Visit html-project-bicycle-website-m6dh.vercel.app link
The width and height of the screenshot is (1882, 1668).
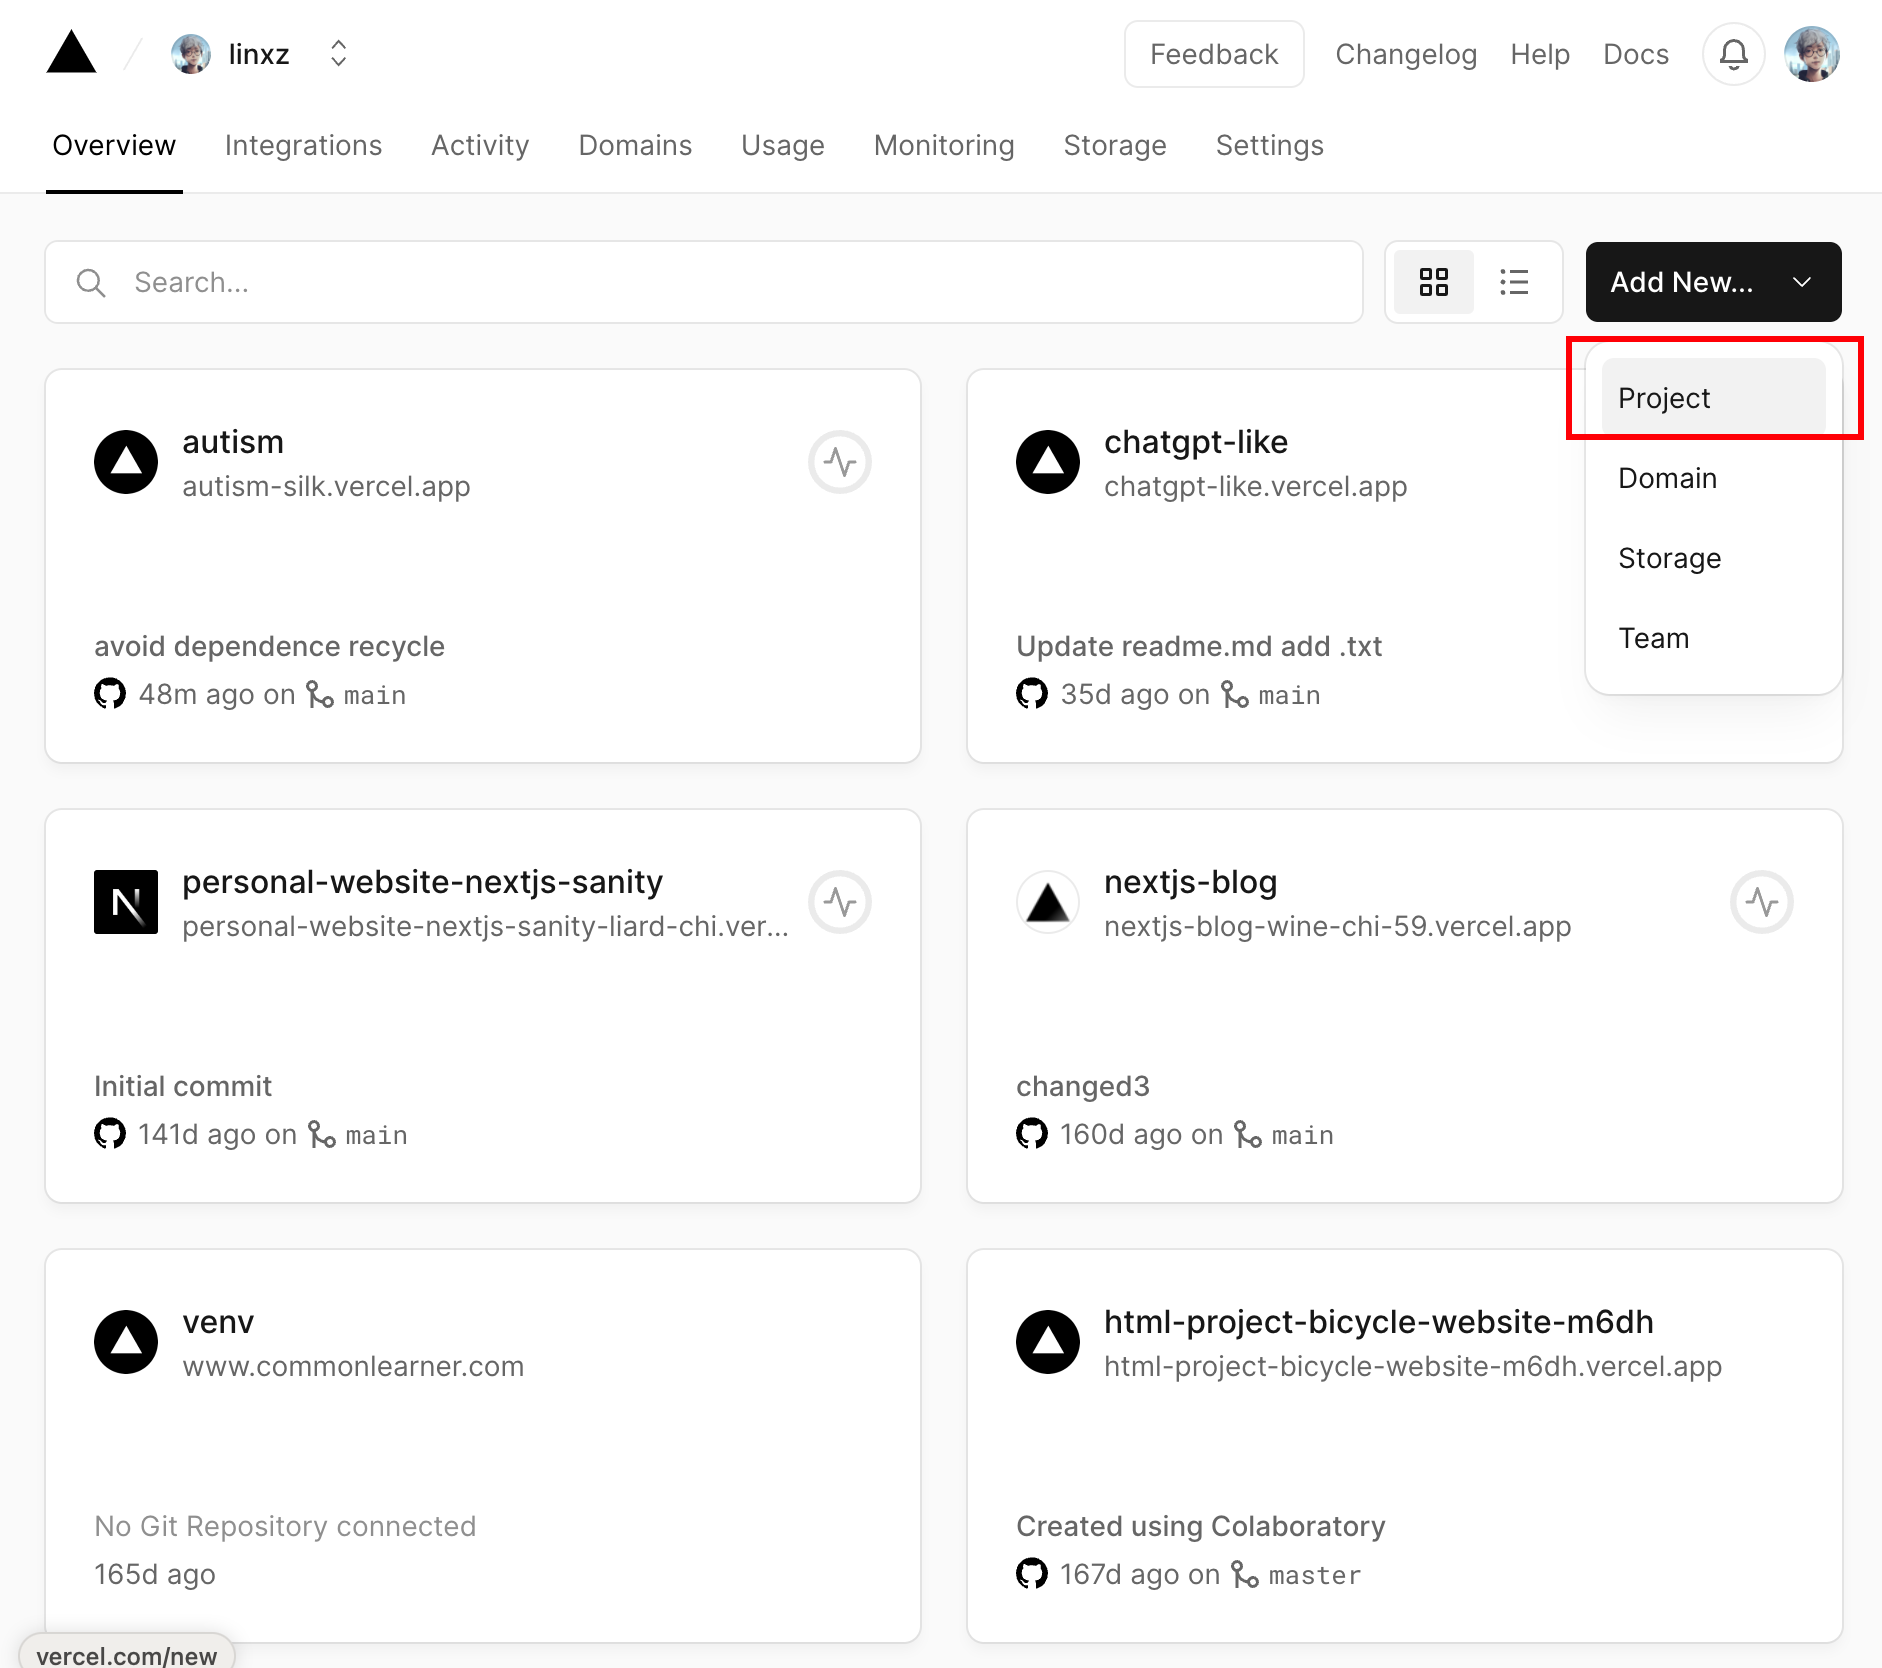coord(1413,1367)
